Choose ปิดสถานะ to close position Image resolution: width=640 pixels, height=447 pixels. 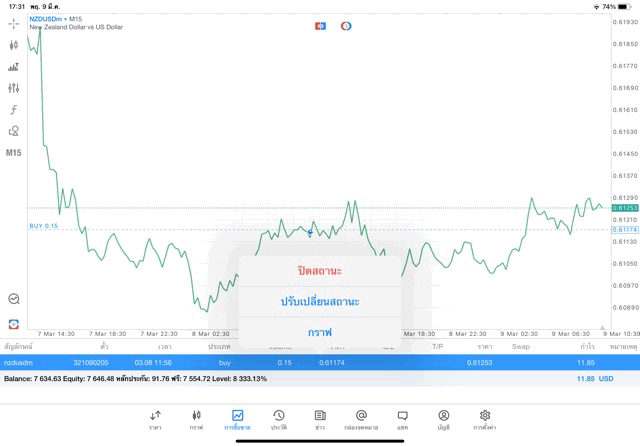pos(320,271)
